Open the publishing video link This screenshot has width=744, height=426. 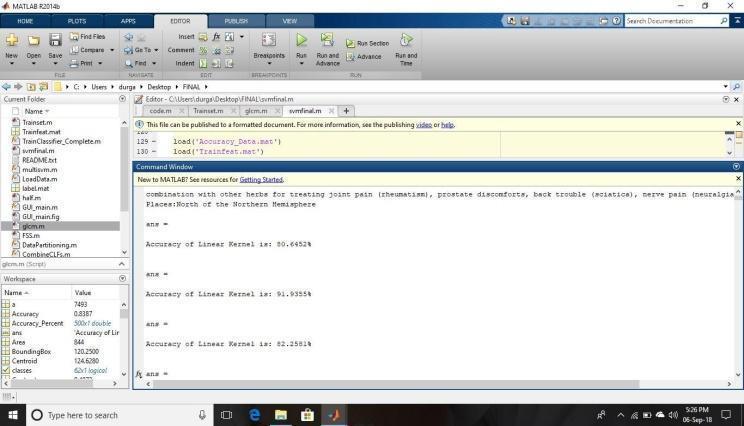pyautogui.click(x=424, y=125)
